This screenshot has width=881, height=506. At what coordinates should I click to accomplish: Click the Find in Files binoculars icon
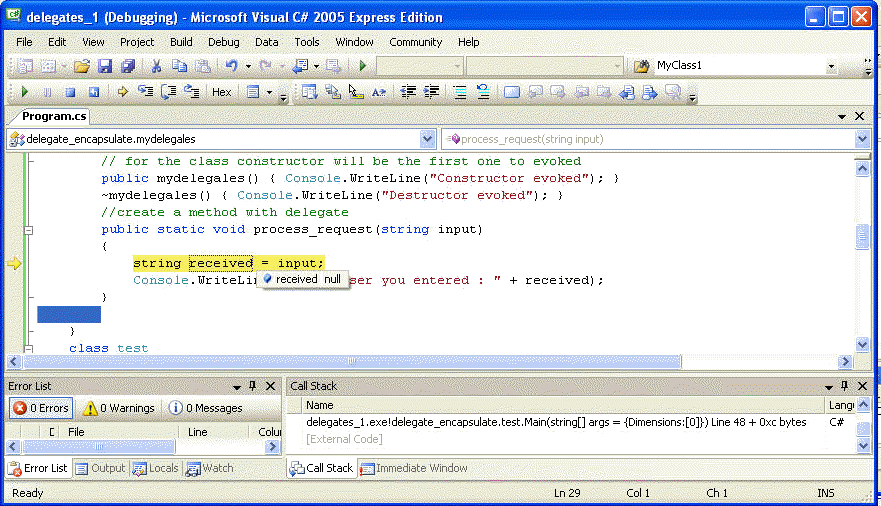(x=642, y=66)
